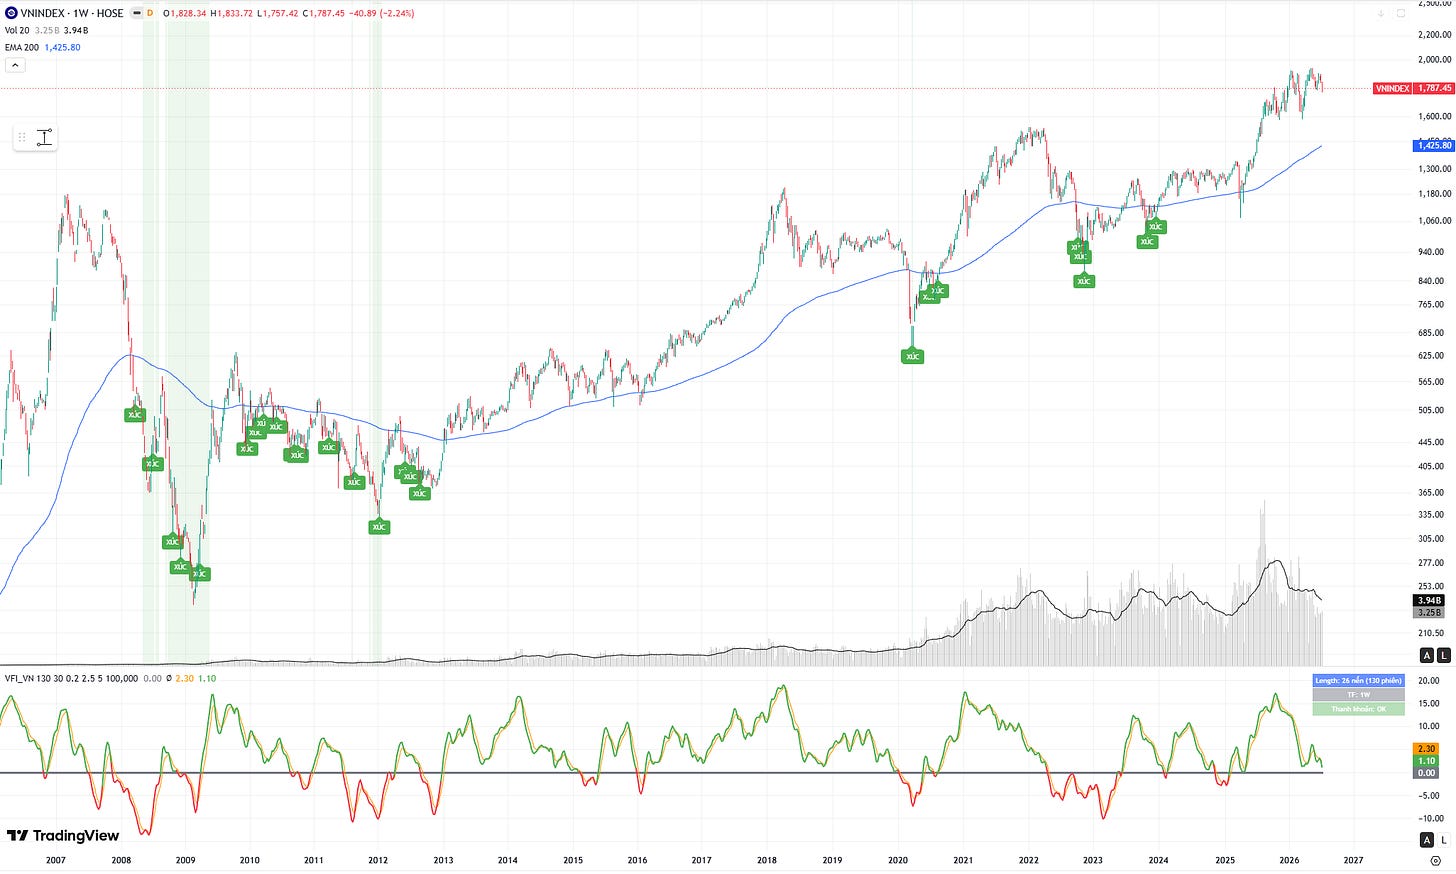
Task: Click the green Thanh khoản: OK cell
Action: click(x=1358, y=709)
